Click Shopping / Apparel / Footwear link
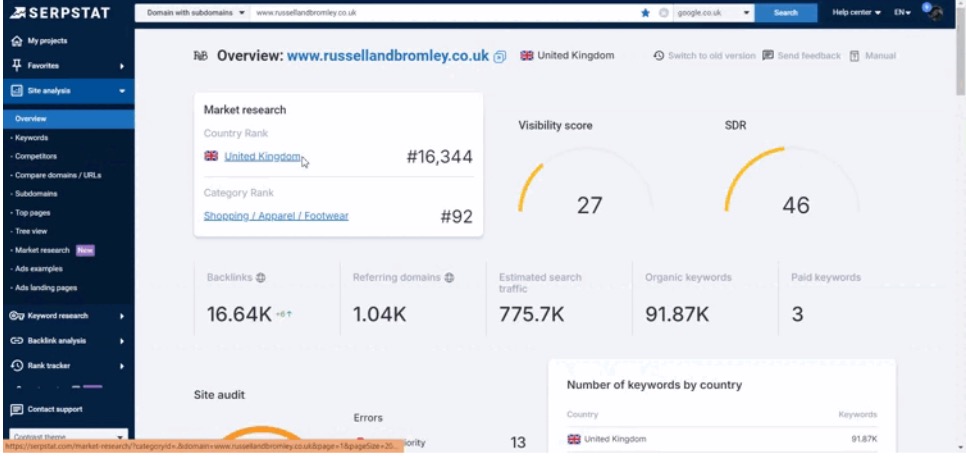966x456 pixels. tap(276, 216)
